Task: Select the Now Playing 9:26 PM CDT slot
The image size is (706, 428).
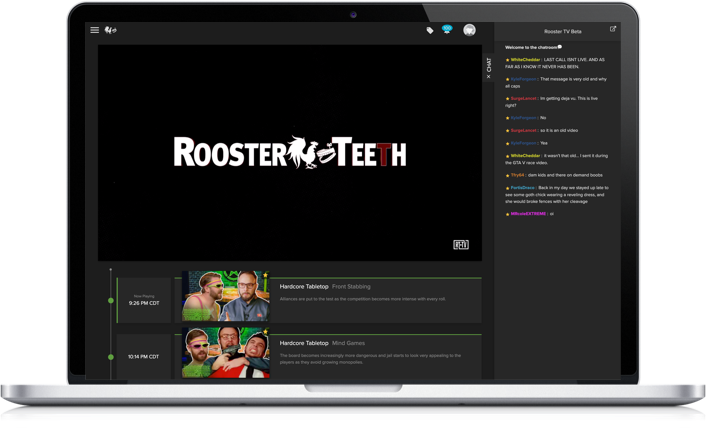Action: (144, 300)
